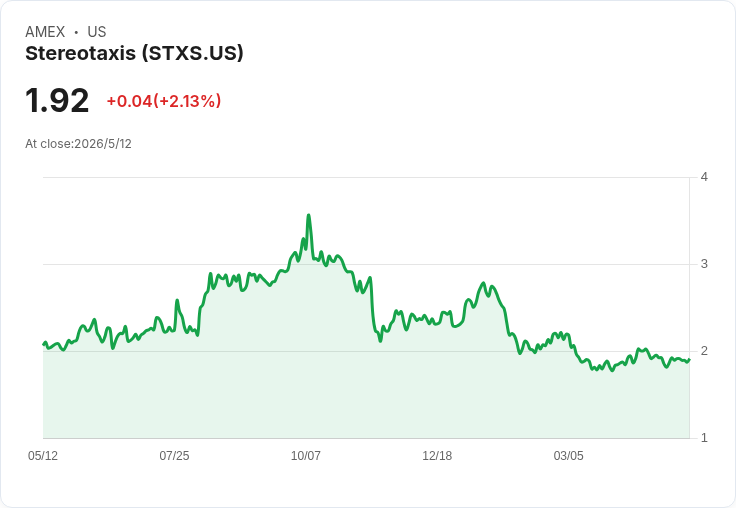Image resolution: width=736 pixels, height=508 pixels.
Task: Click the y-axis label 4
Action: (x=704, y=177)
